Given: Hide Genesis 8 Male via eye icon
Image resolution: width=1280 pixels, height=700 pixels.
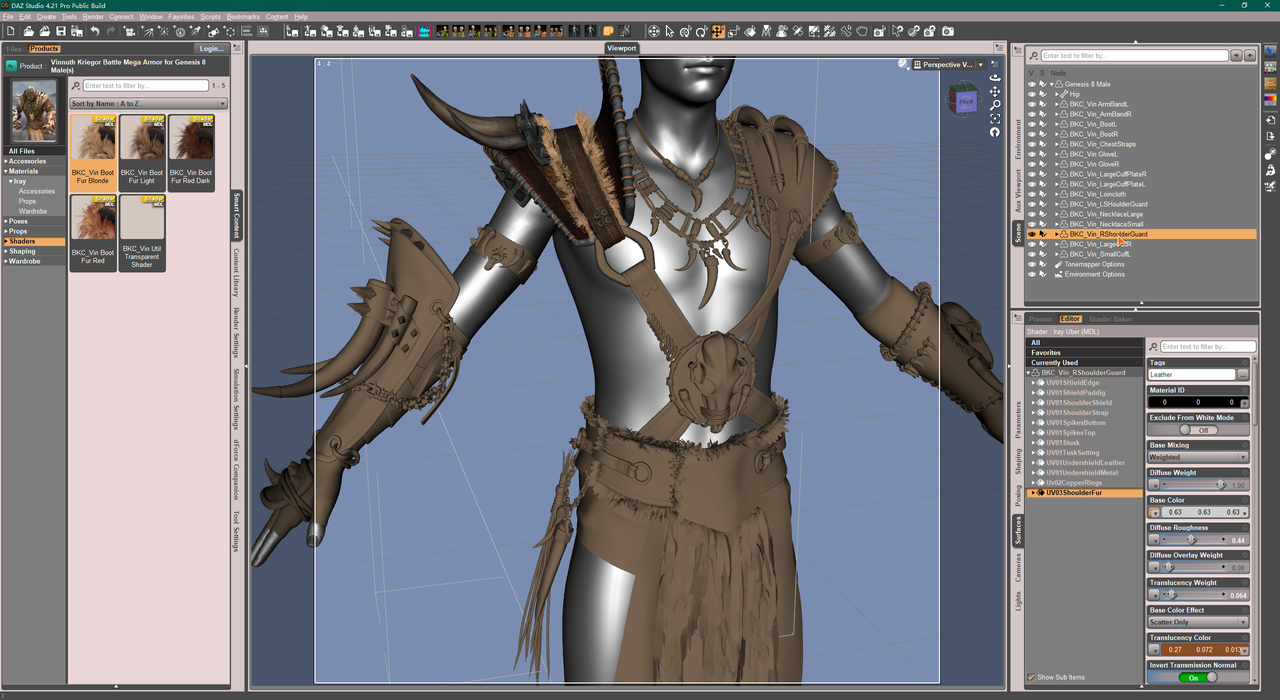Looking at the screenshot, I should (x=1032, y=84).
